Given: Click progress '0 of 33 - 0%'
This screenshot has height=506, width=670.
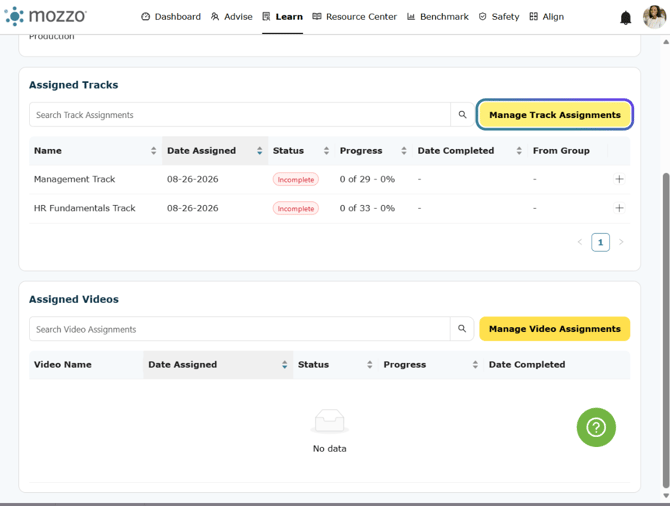Looking at the screenshot, I should point(367,208).
